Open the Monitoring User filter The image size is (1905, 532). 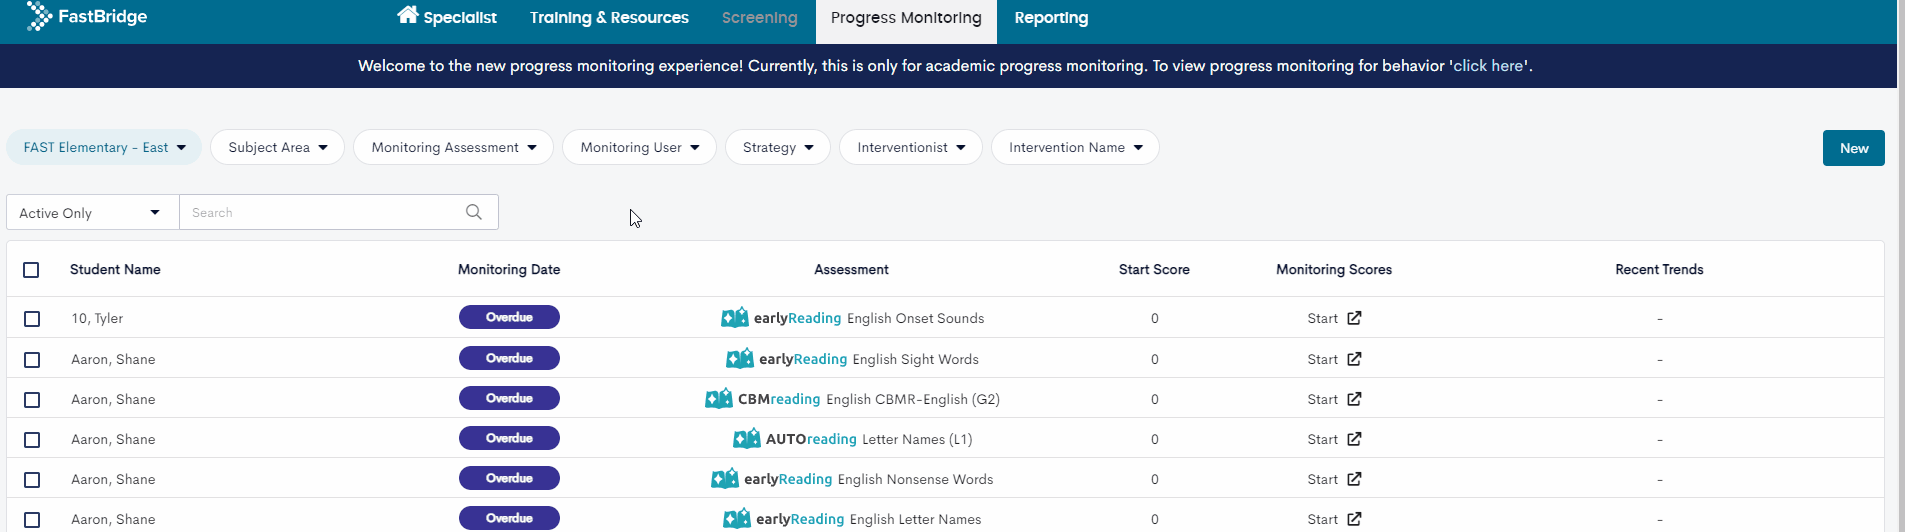coord(639,147)
